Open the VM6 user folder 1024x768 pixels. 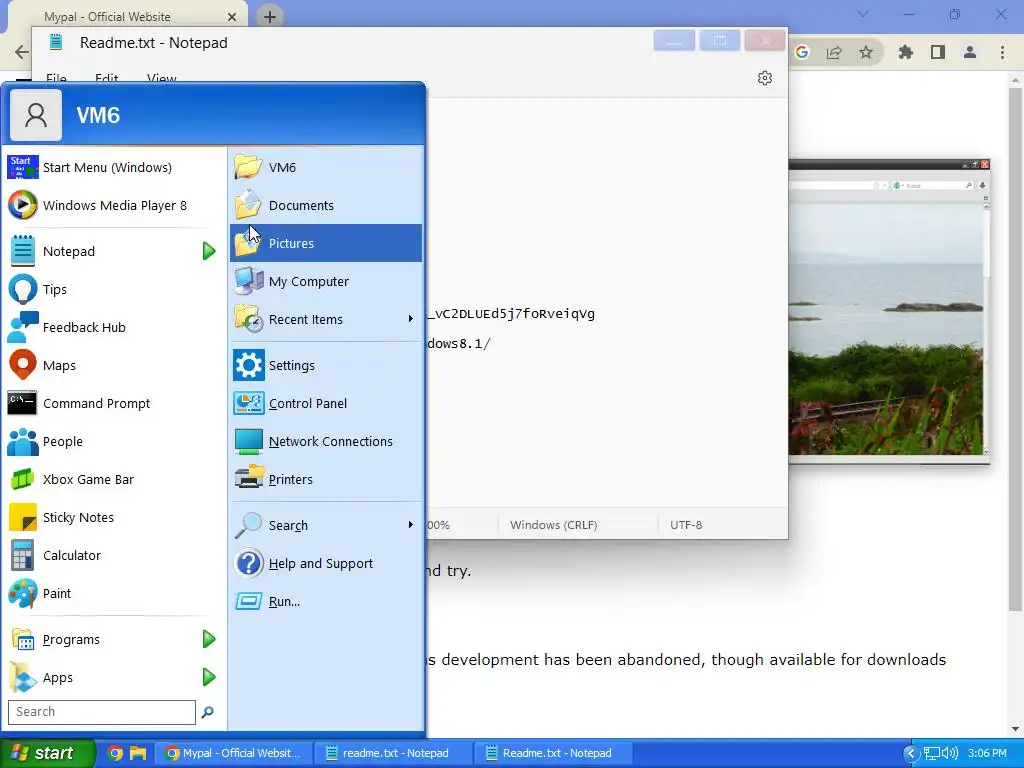[x=326, y=167]
